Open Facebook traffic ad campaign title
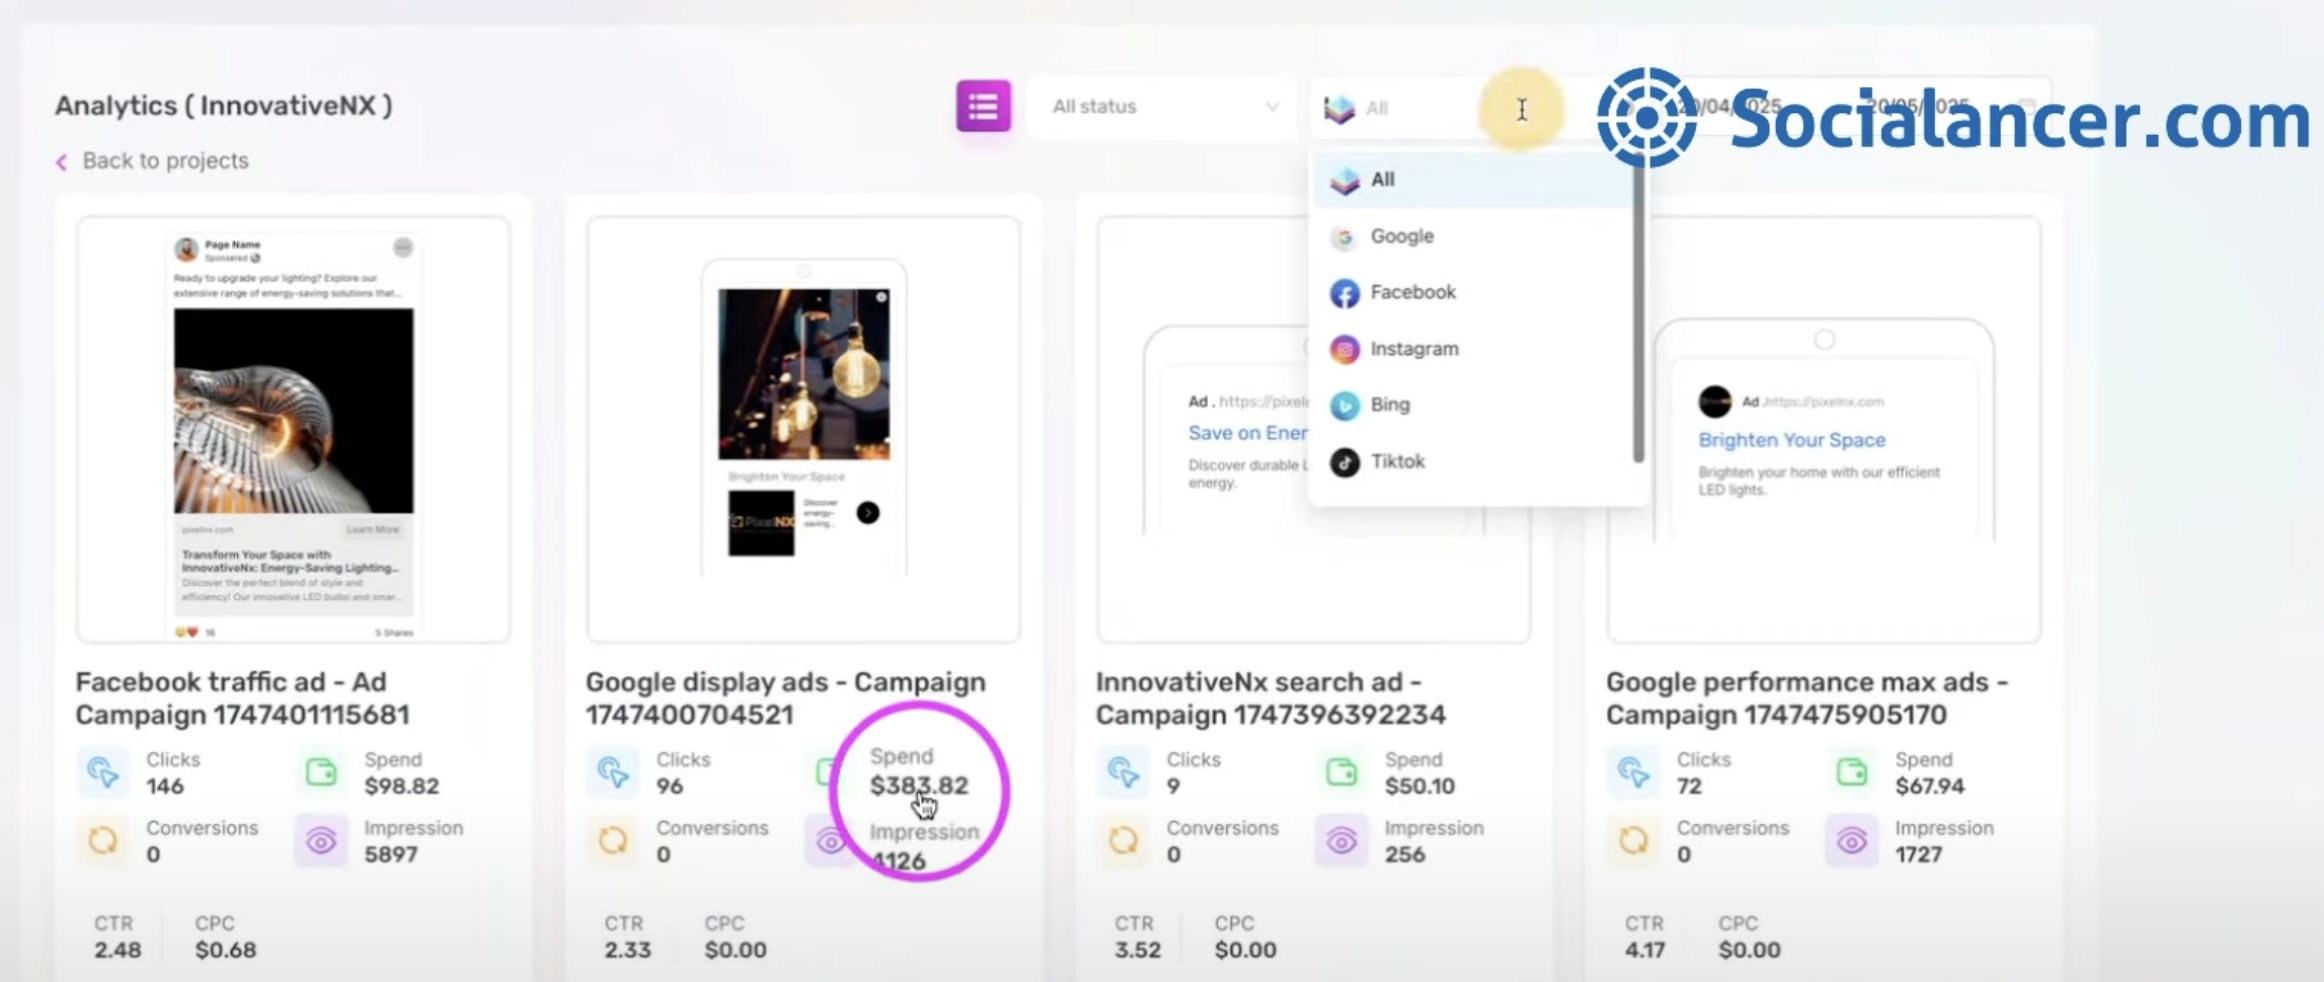 [243, 698]
